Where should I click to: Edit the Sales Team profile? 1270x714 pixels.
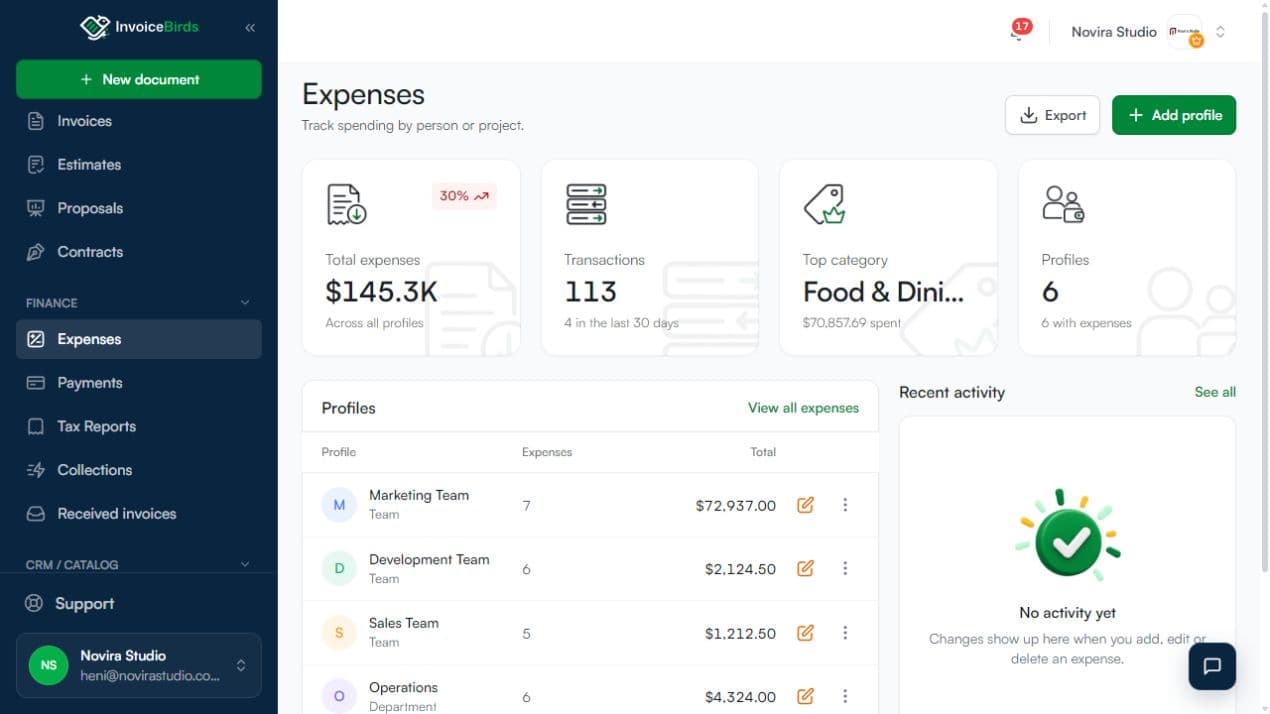(805, 632)
